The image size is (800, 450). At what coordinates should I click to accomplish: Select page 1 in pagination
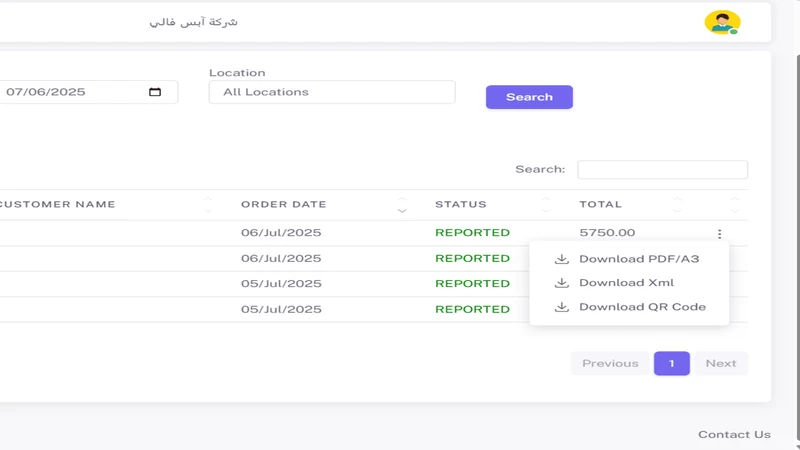pyautogui.click(x=671, y=363)
